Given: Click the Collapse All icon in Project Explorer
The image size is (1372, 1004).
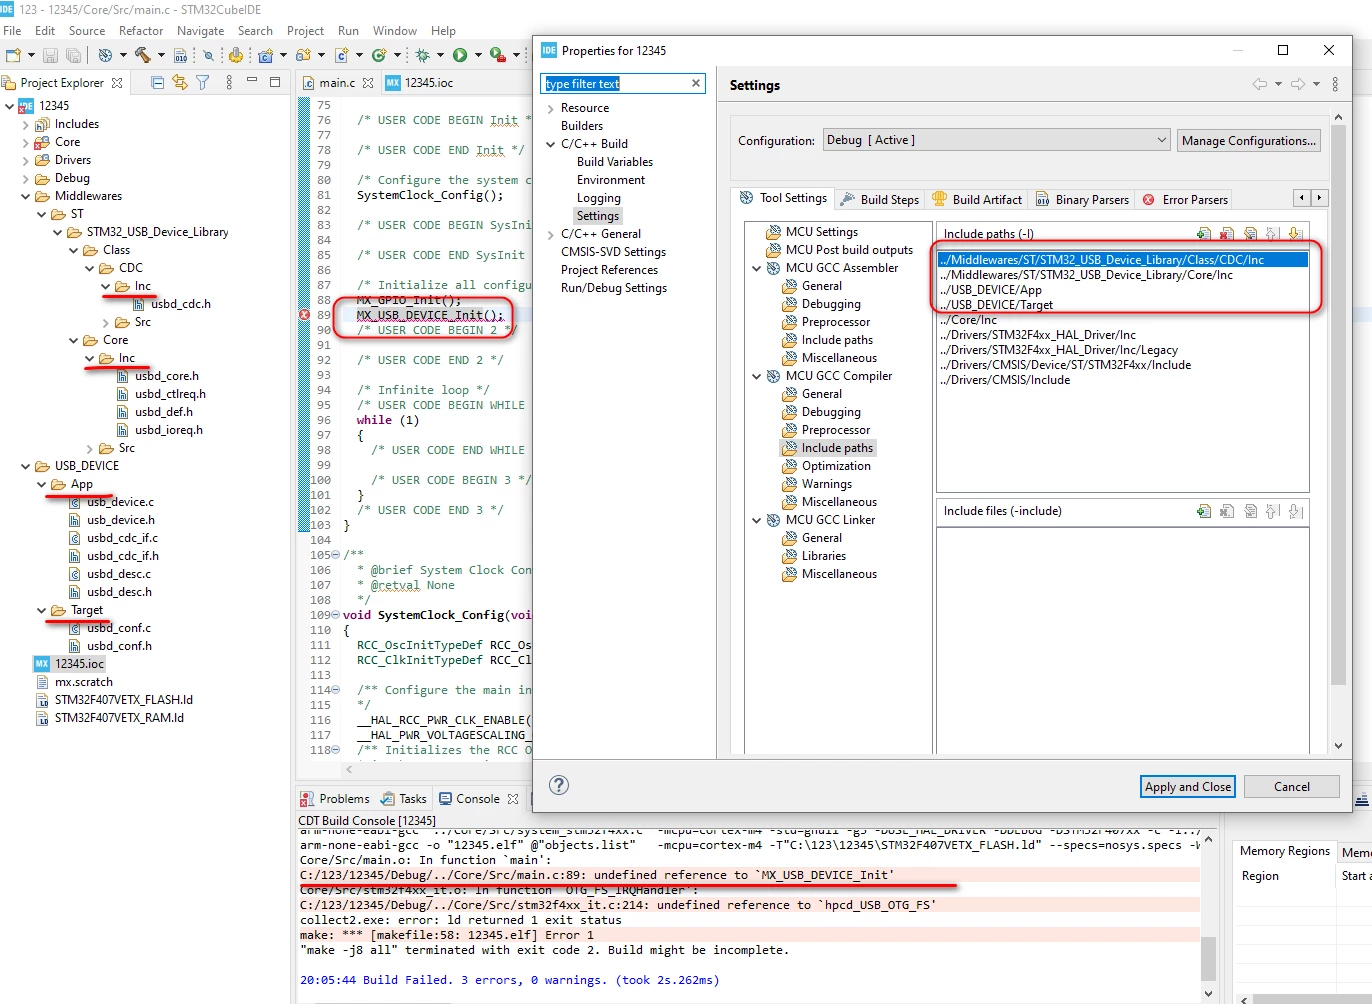Looking at the screenshot, I should coord(157,83).
